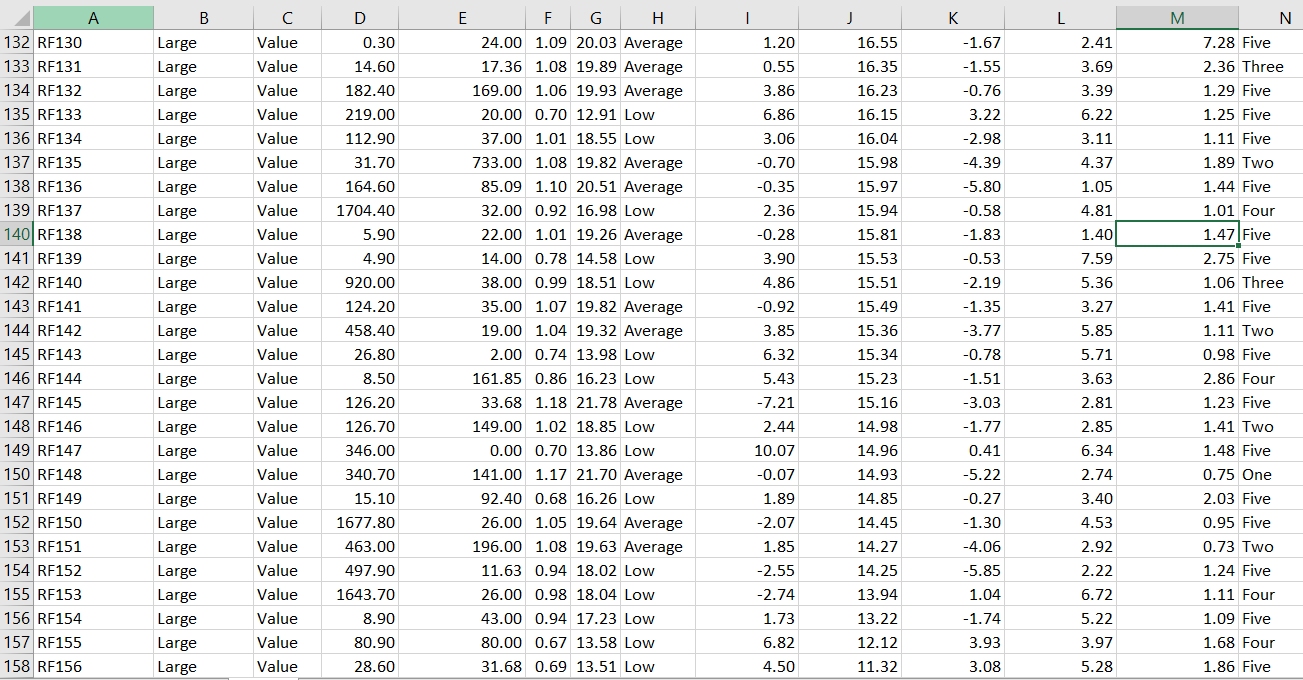Select the cell containing RF135
Image resolution: width=1303 pixels, height=680 pixels.
coord(93,162)
